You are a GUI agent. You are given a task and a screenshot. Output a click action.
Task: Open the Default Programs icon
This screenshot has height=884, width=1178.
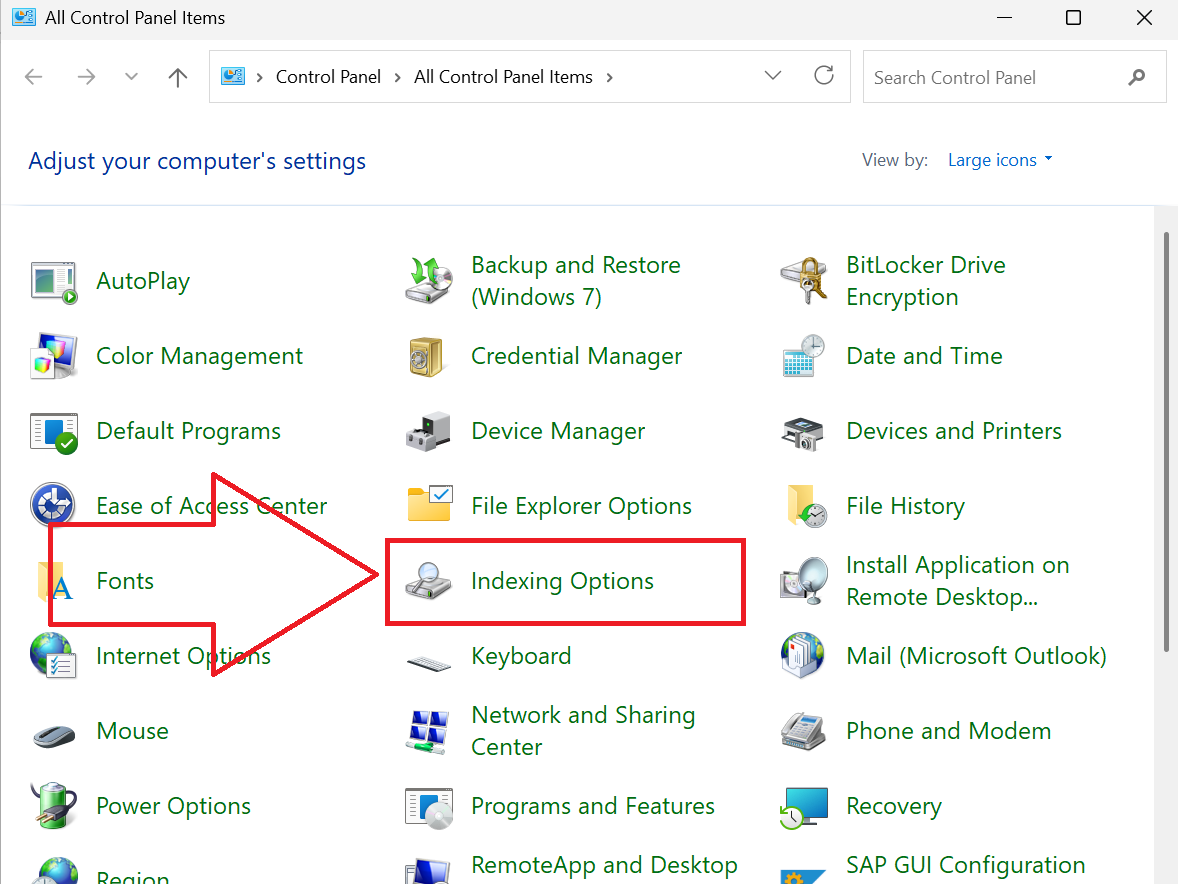click(53, 432)
